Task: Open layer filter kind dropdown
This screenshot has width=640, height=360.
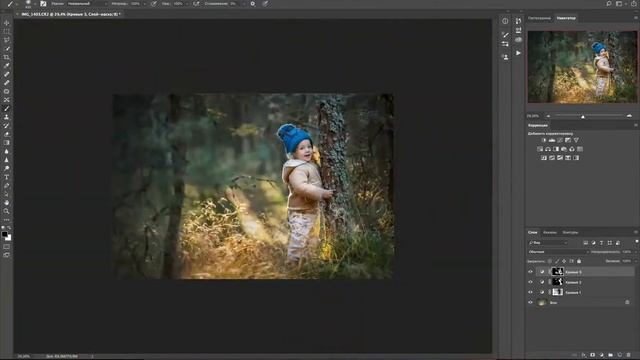Action: 548,243
